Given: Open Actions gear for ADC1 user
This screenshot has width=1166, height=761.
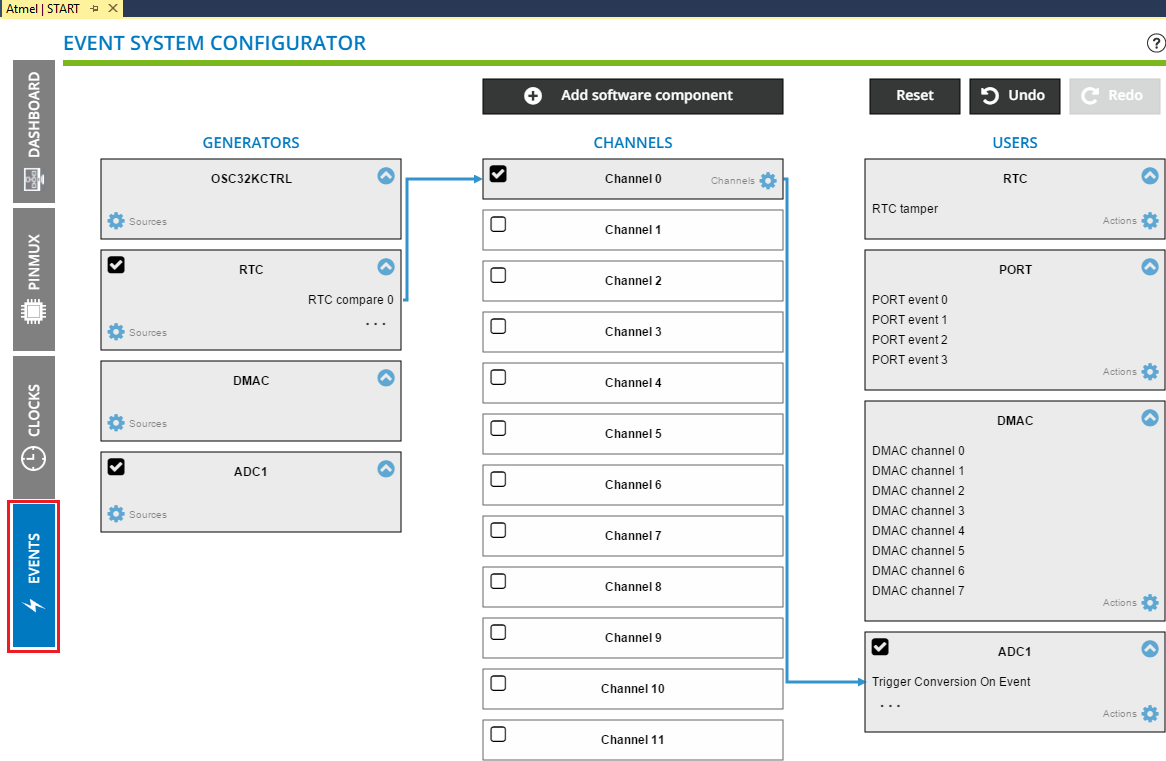Looking at the screenshot, I should [x=1149, y=714].
